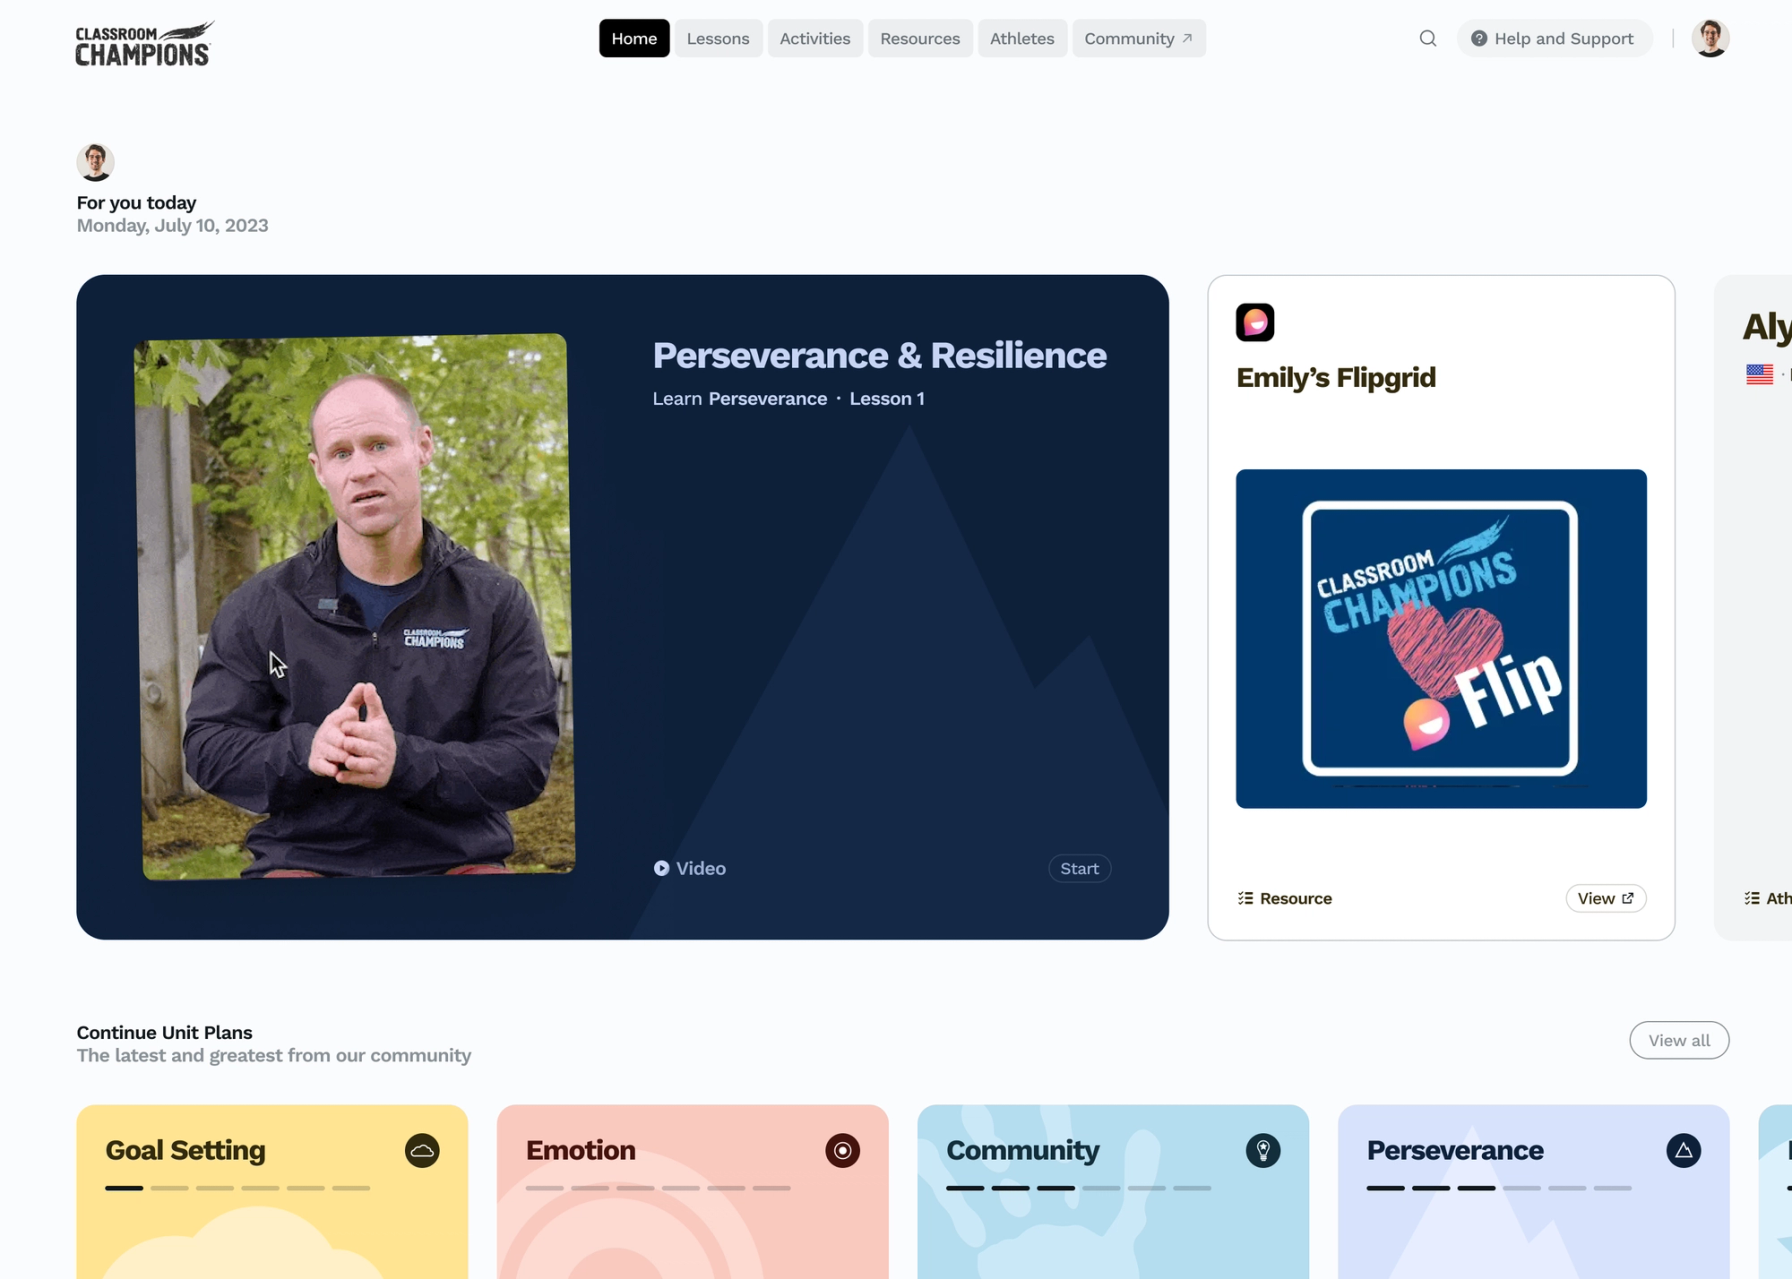Select the Home tab
1792x1279 pixels.
(x=634, y=39)
